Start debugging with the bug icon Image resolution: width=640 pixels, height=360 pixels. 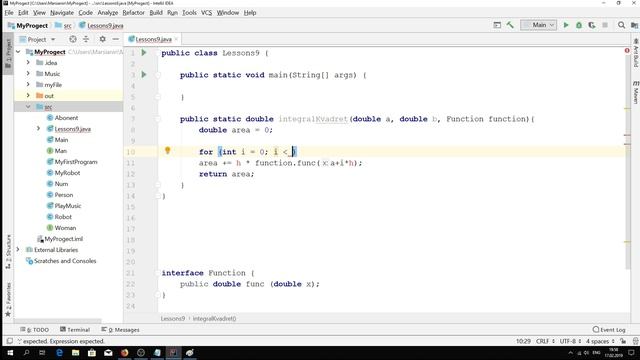pyautogui.click(x=579, y=25)
